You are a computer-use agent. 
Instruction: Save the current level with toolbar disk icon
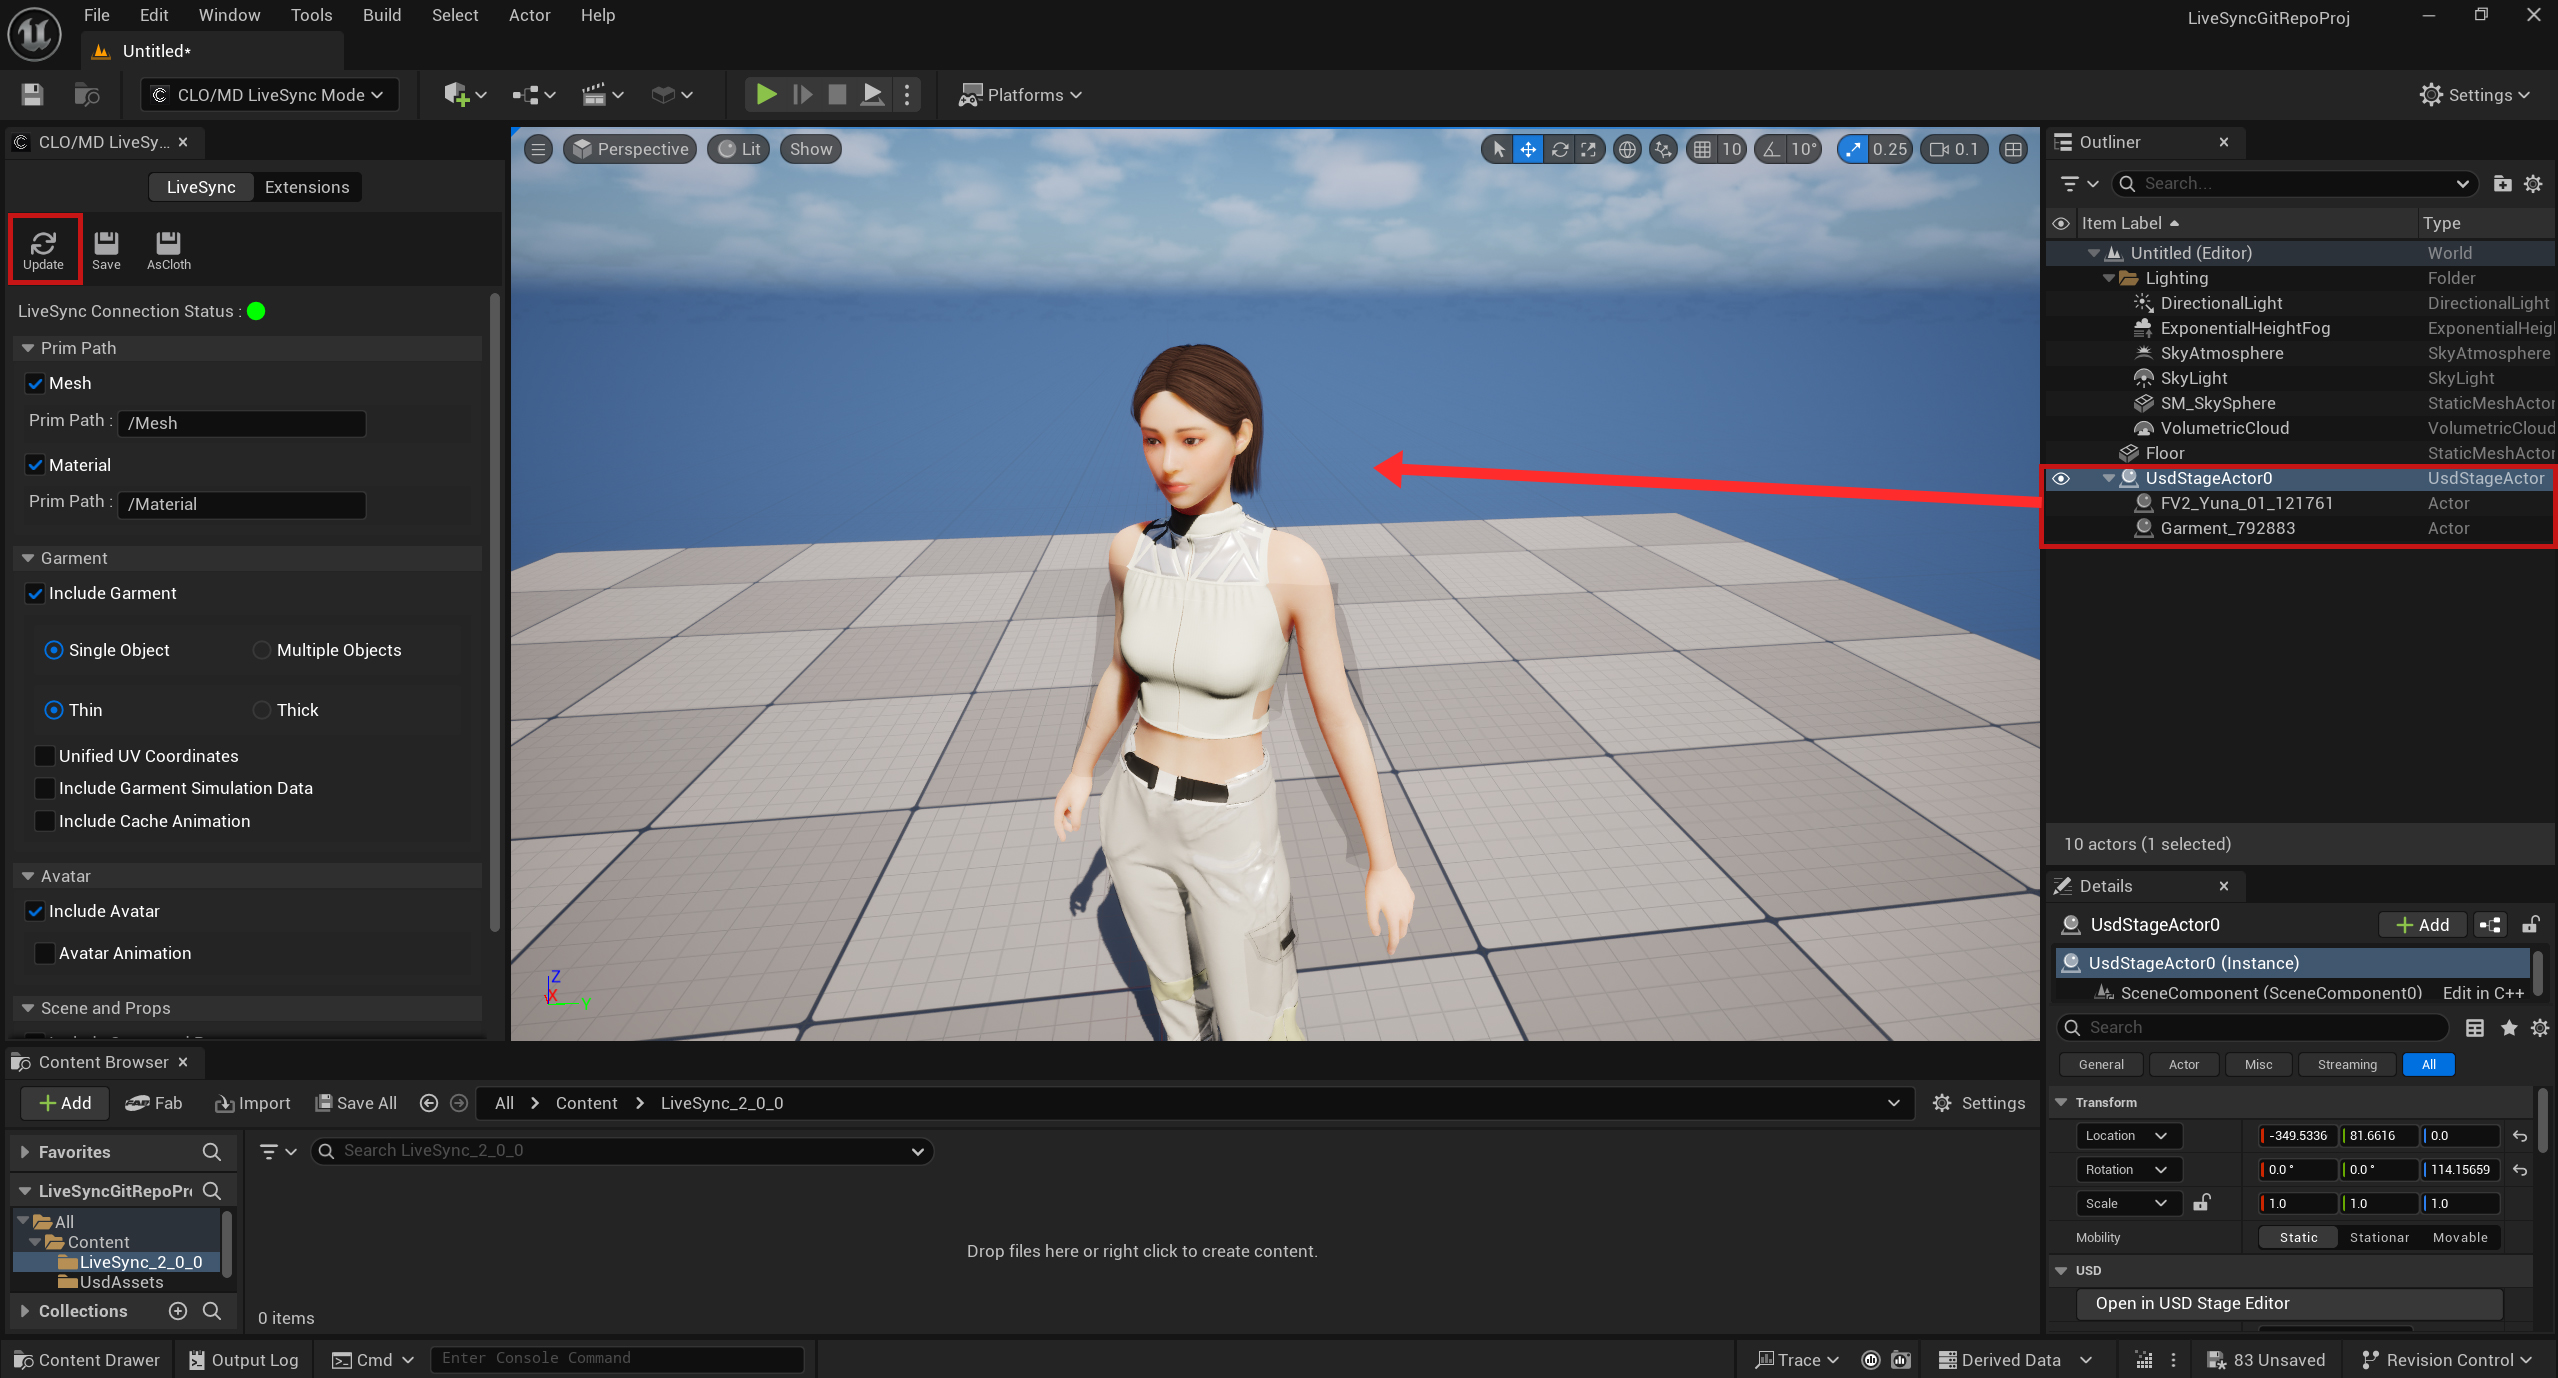[32, 95]
